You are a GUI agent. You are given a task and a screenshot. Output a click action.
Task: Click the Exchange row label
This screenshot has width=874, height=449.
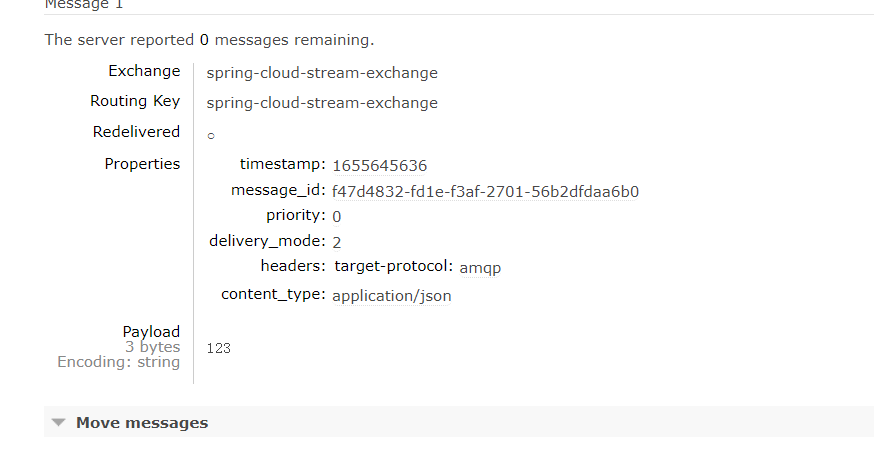(144, 71)
